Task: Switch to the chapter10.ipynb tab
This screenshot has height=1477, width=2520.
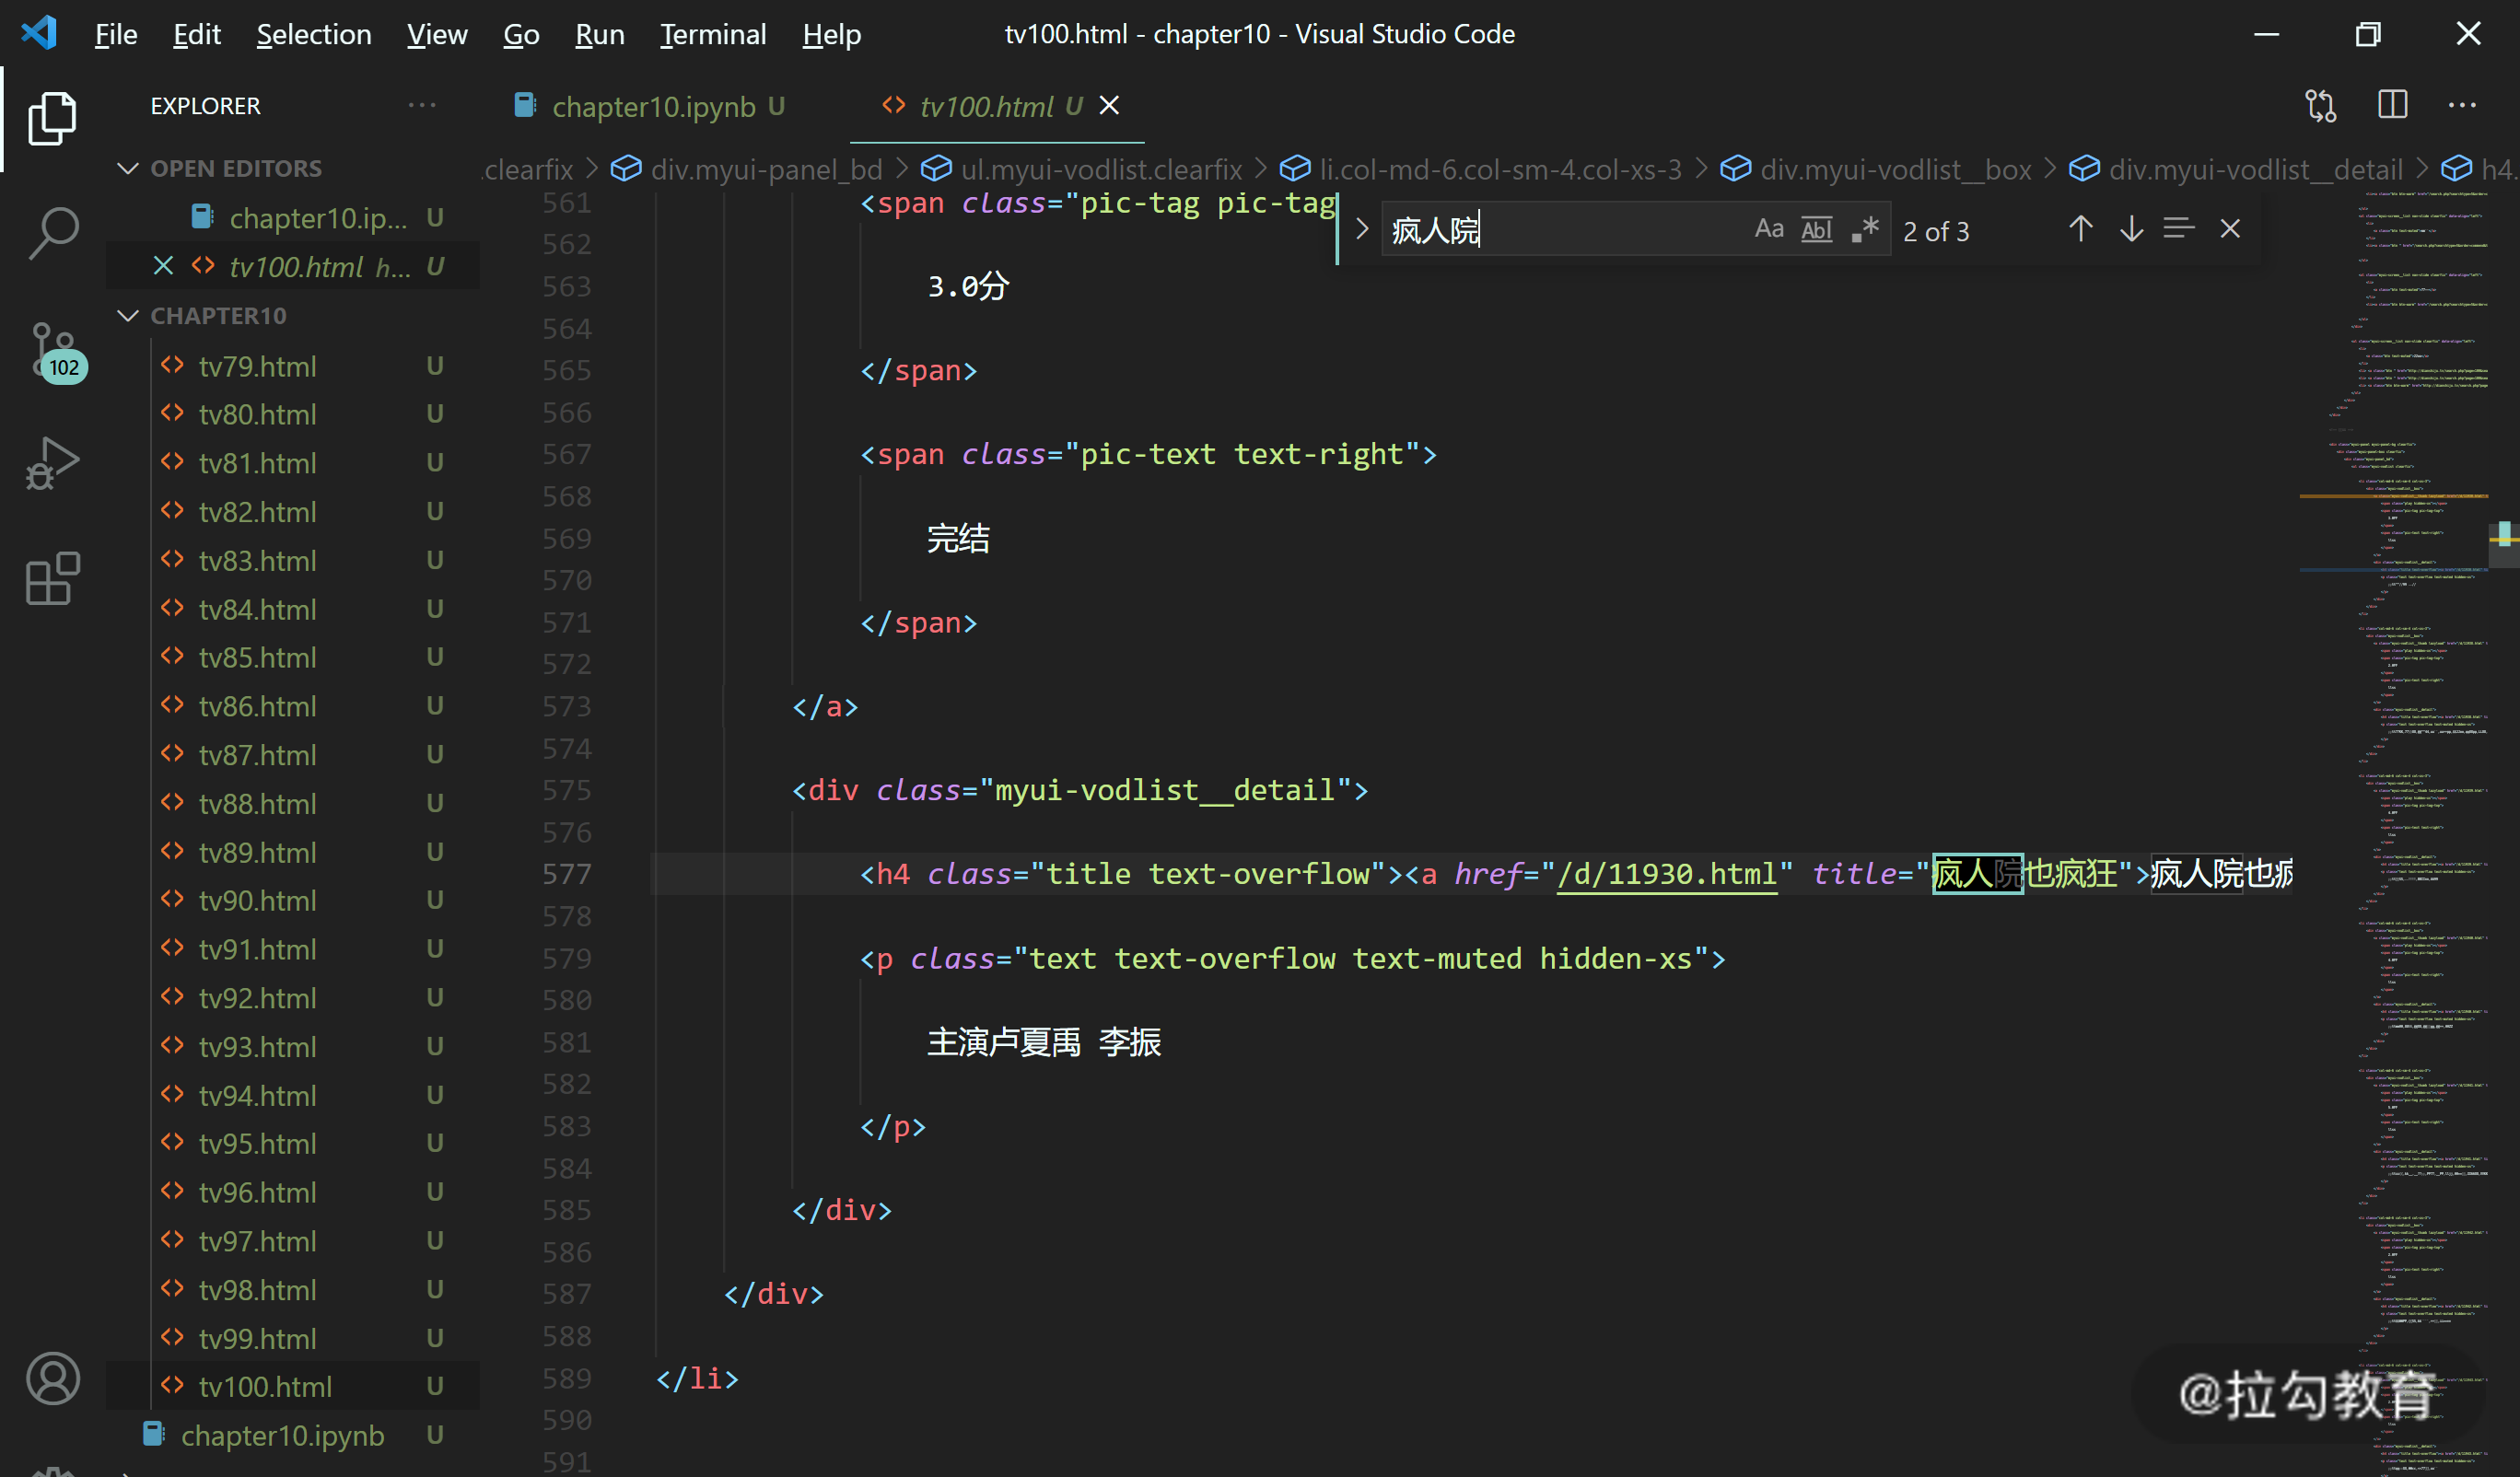Action: [648, 106]
